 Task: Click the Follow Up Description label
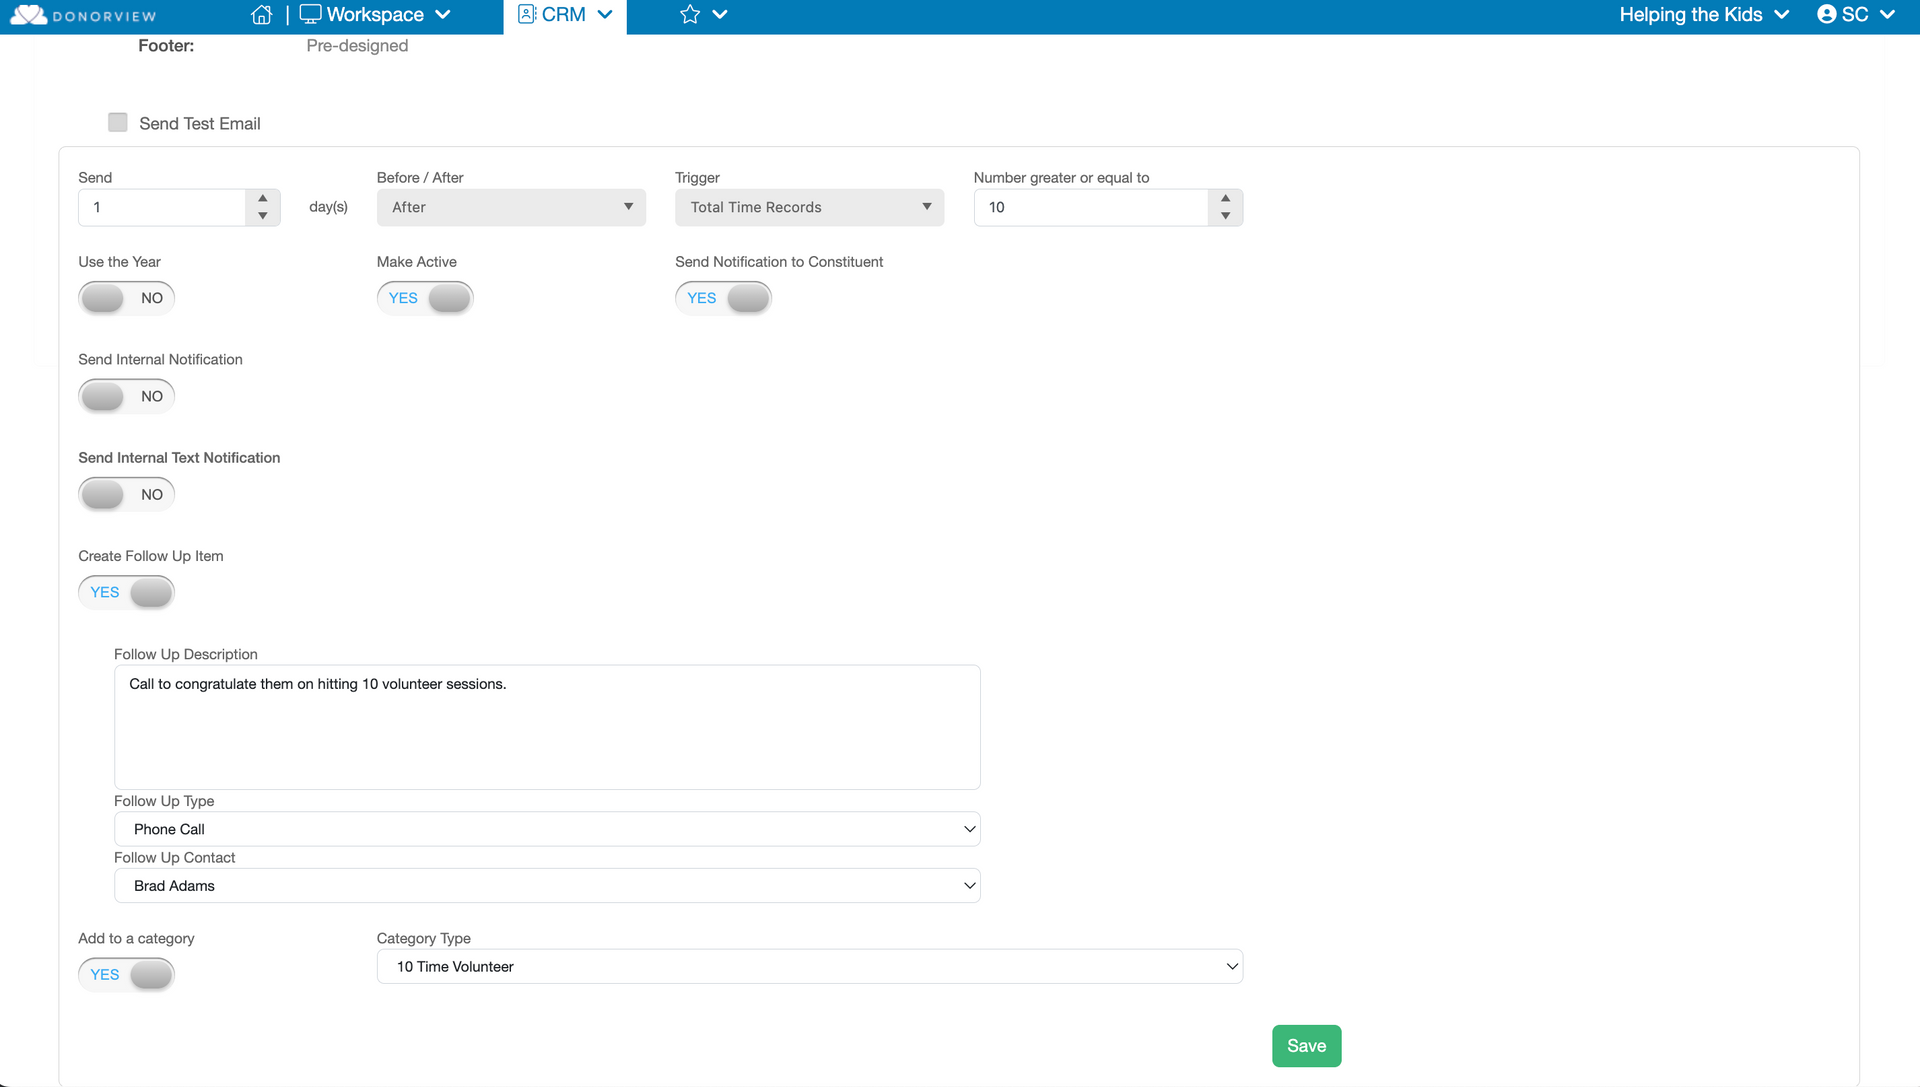[x=186, y=654]
